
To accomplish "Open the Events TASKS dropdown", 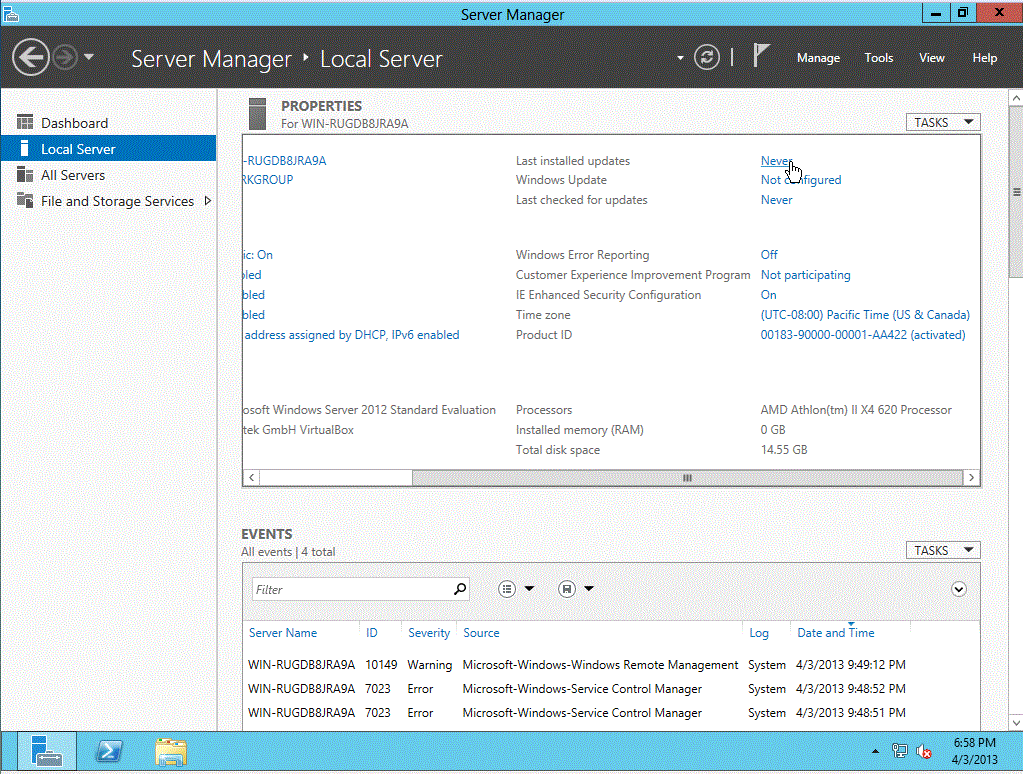I will 942,550.
